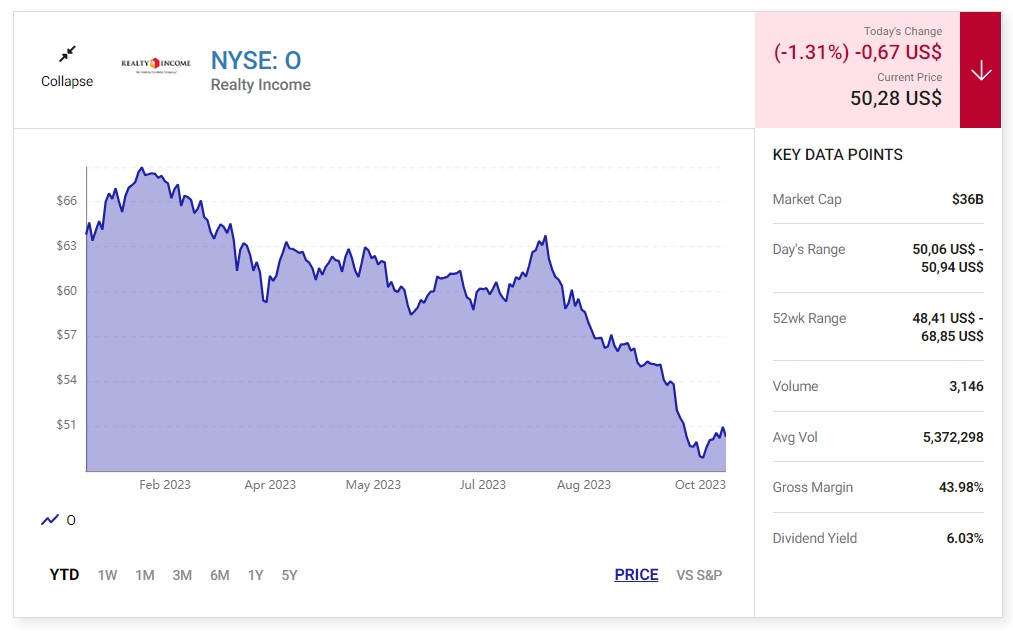
Task: Click the Realty Income logo
Action: coord(155,65)
